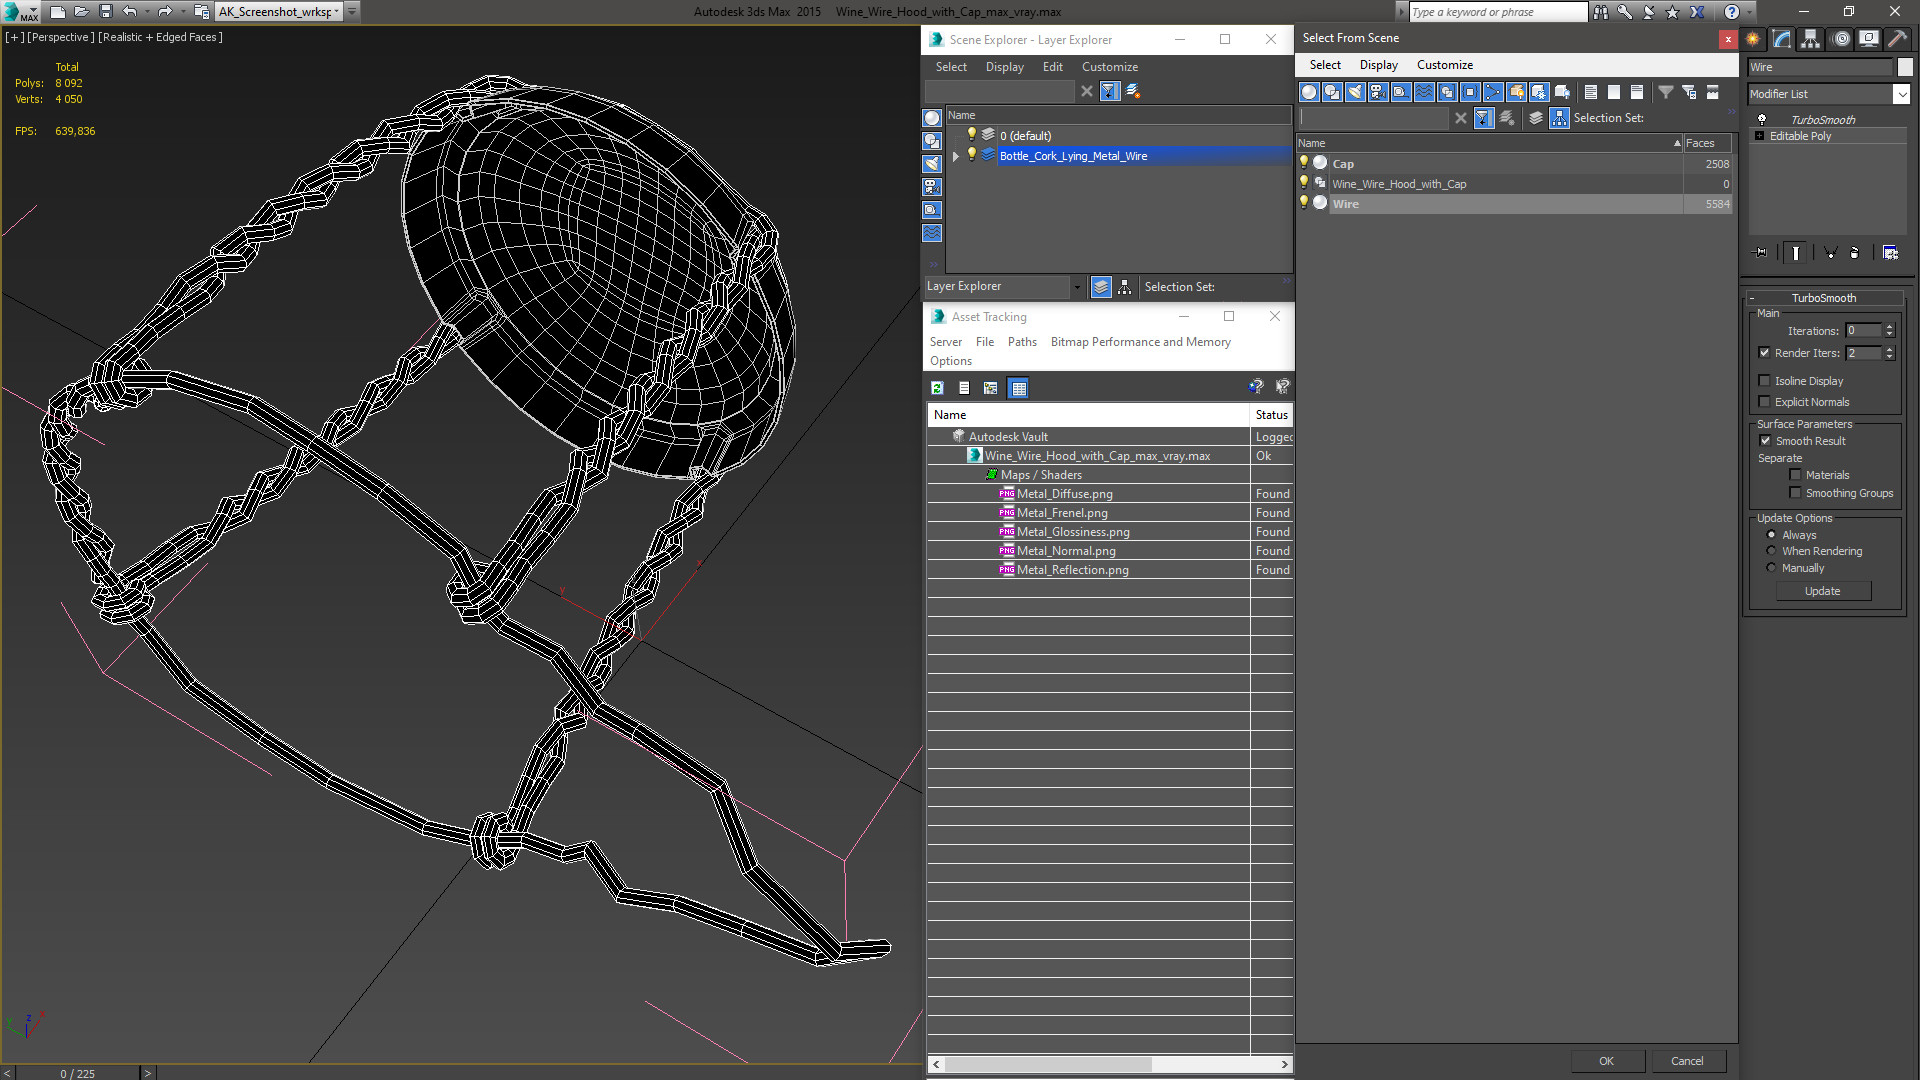Toggle TurboSmooth modifier lightbulb visibility

[1762, 119]
